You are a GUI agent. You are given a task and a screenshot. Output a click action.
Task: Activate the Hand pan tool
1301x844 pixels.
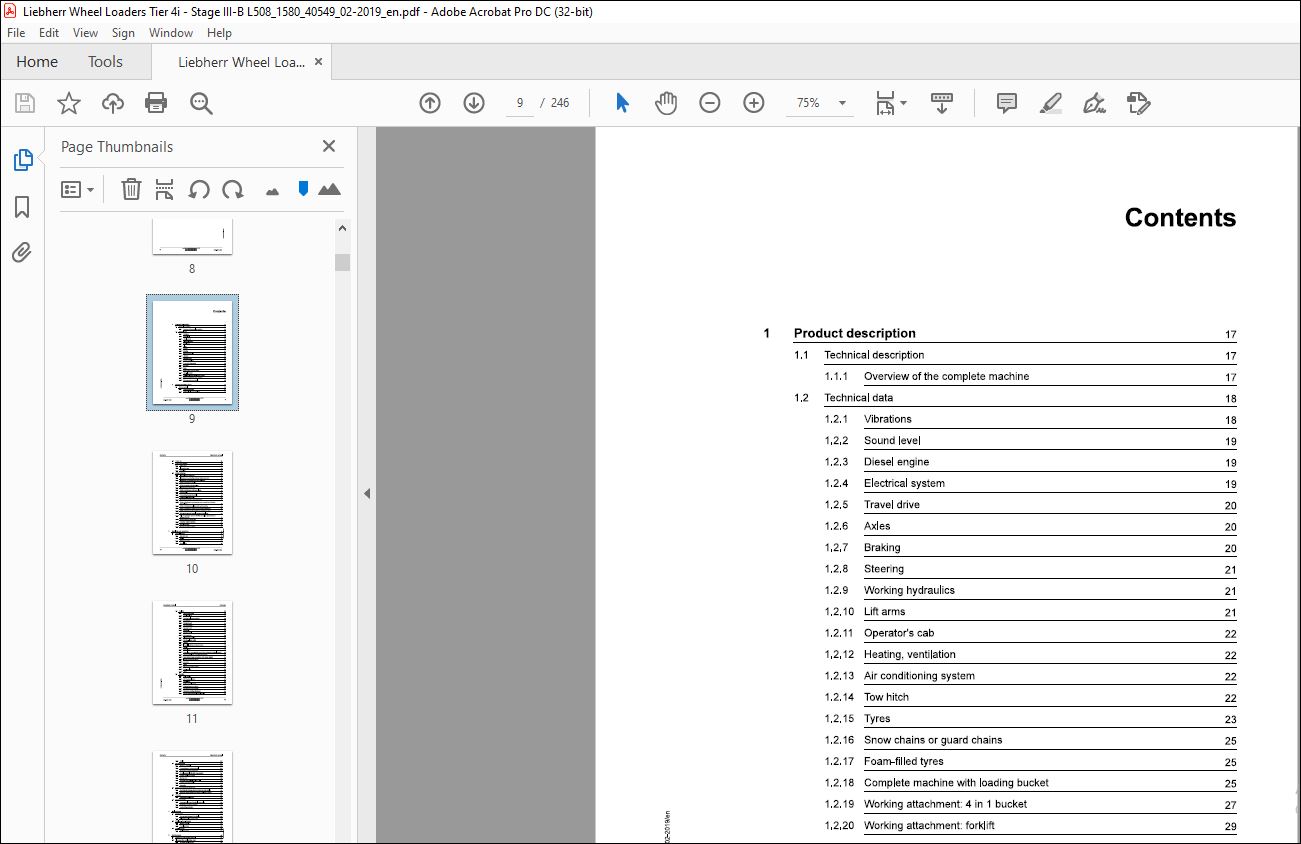coord(666,103)
